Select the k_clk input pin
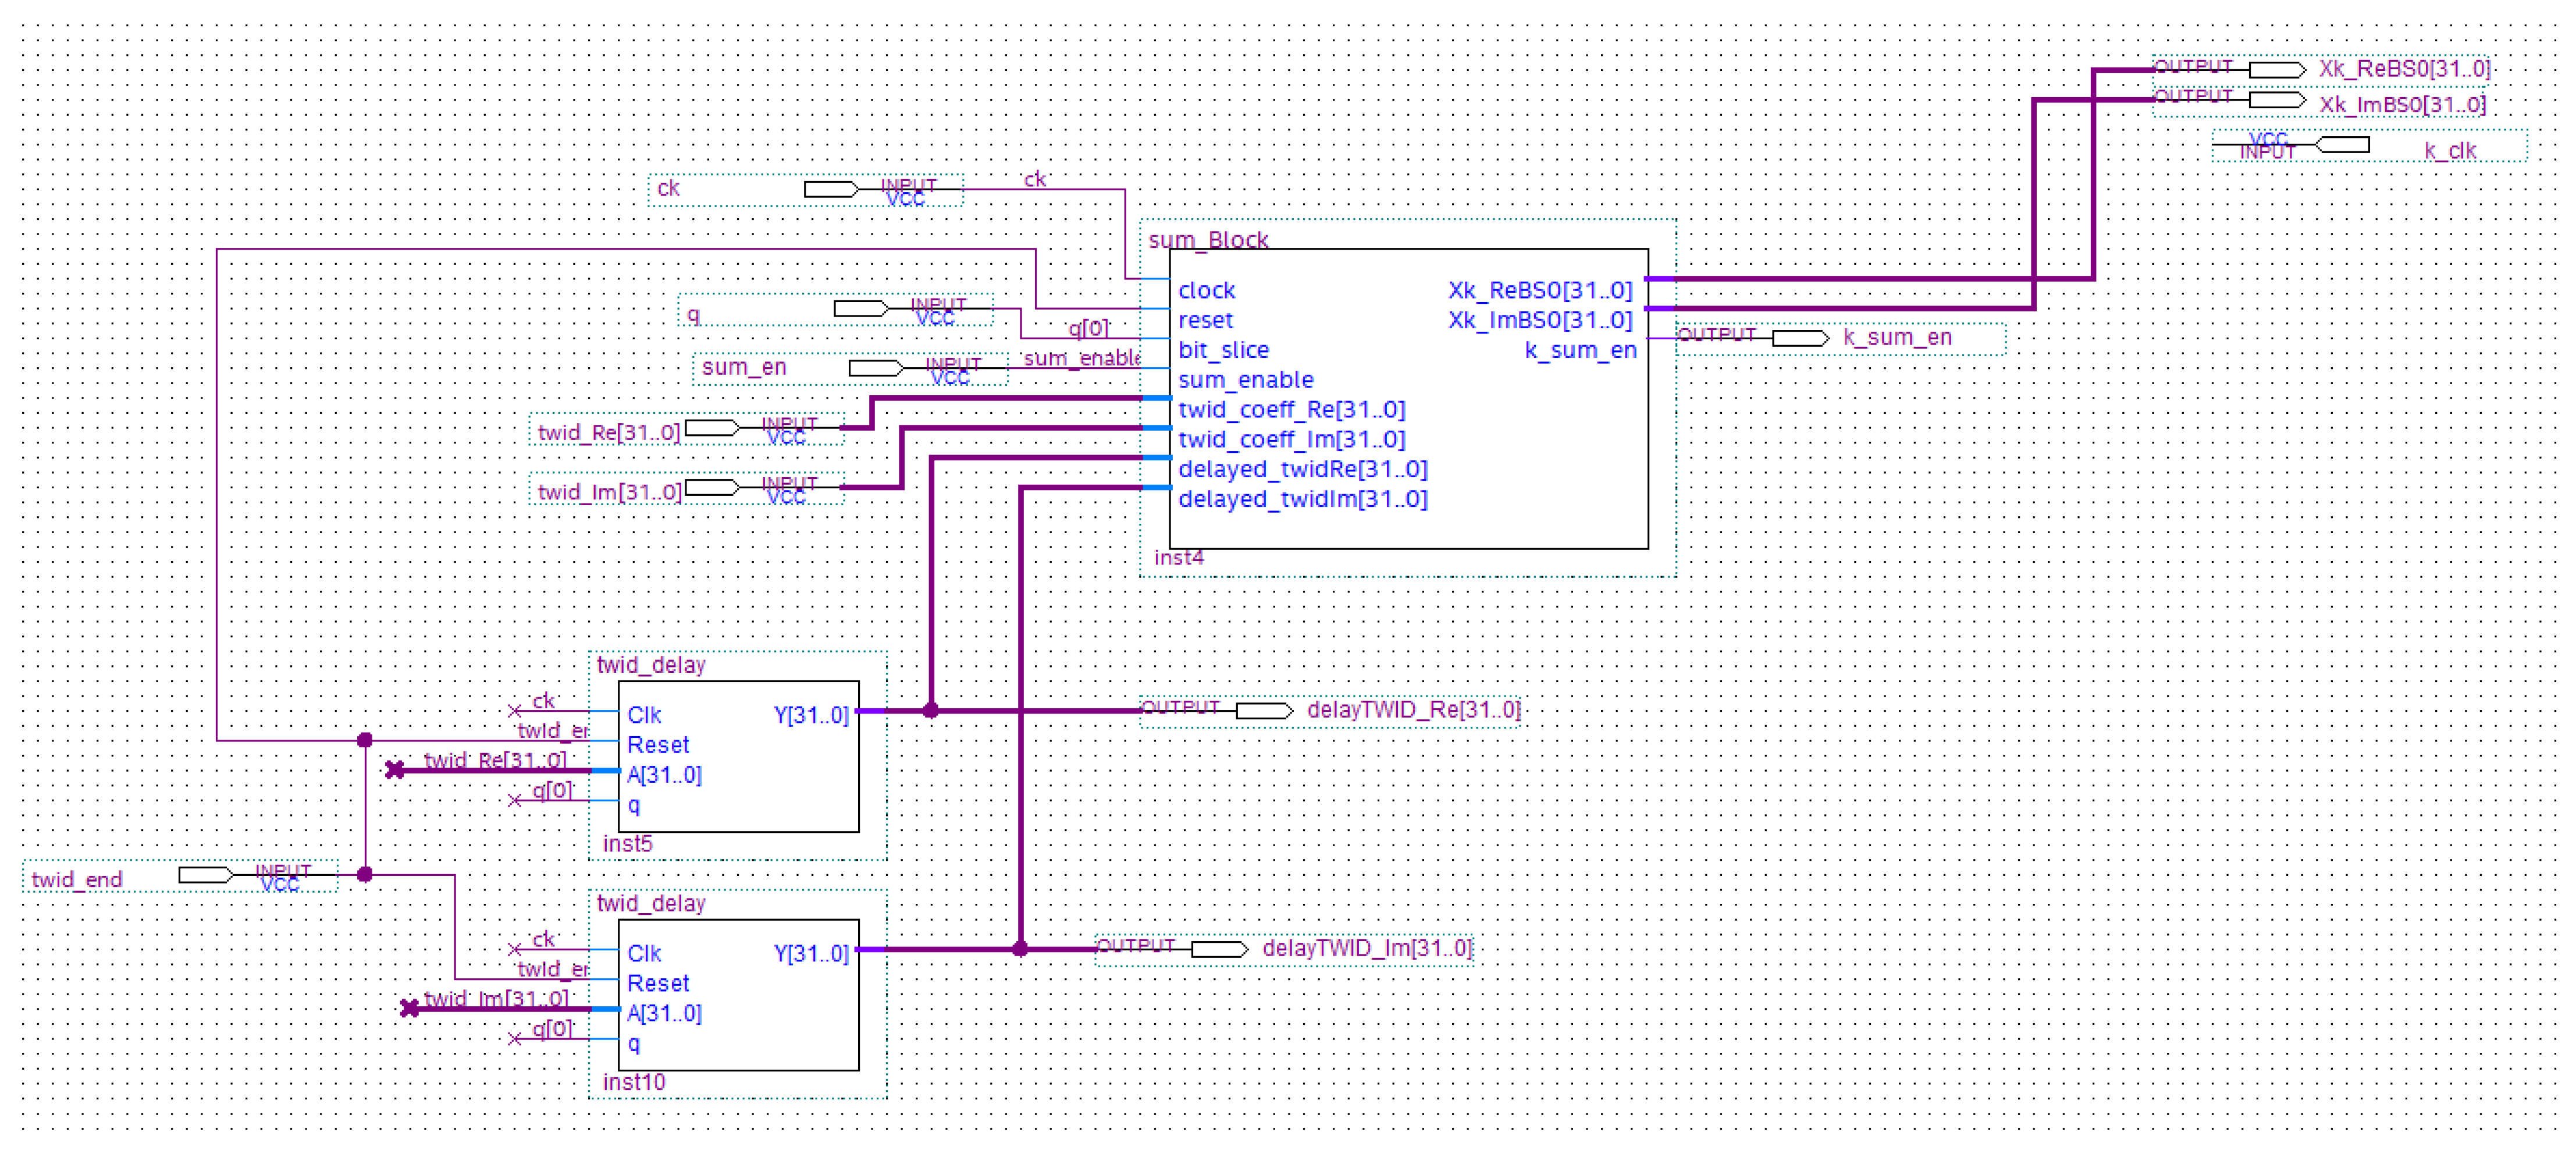The height and width of the screenshot is (1150, 2576). tap(2342, 146)
